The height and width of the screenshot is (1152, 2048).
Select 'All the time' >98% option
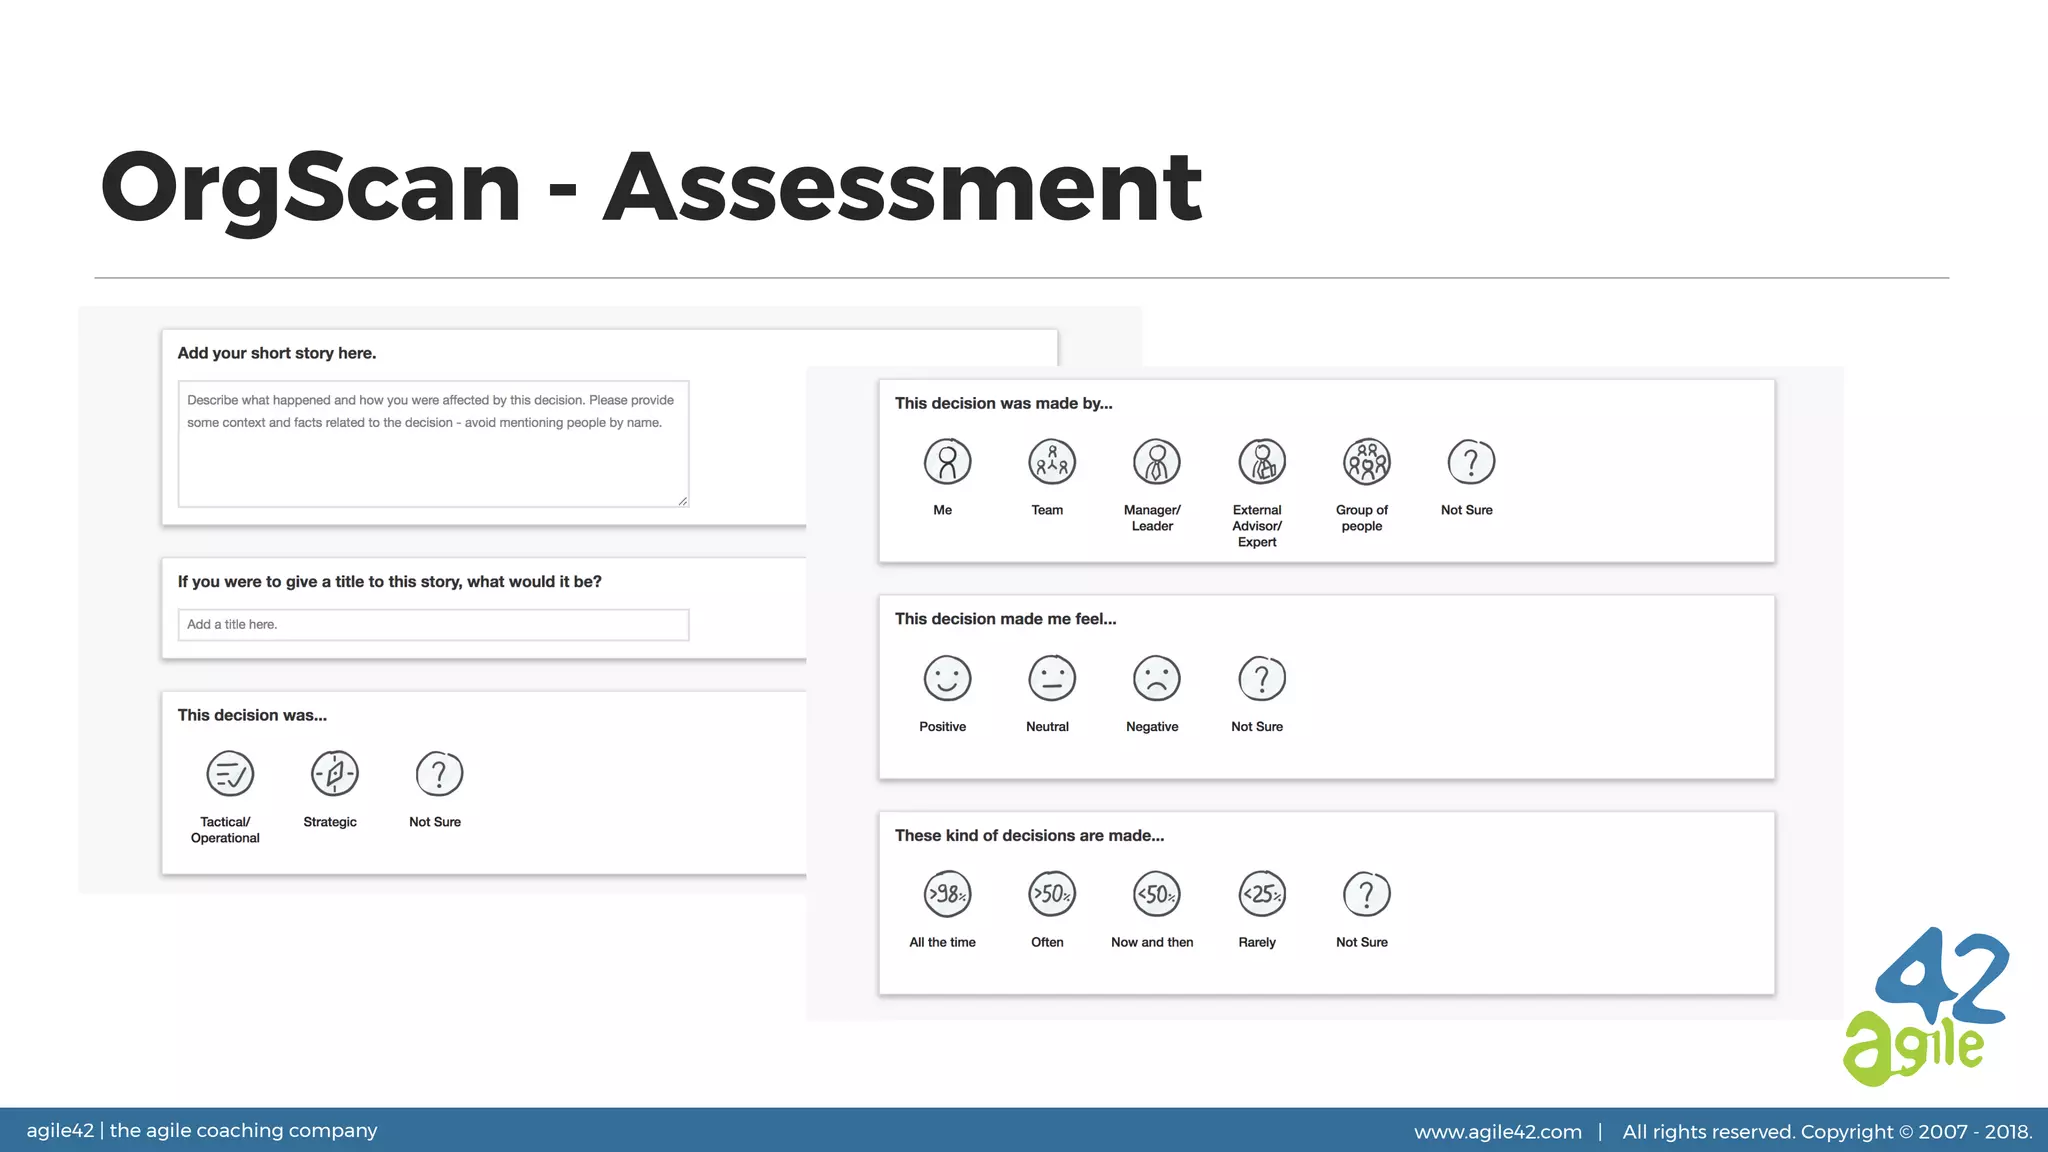[946, 894]
